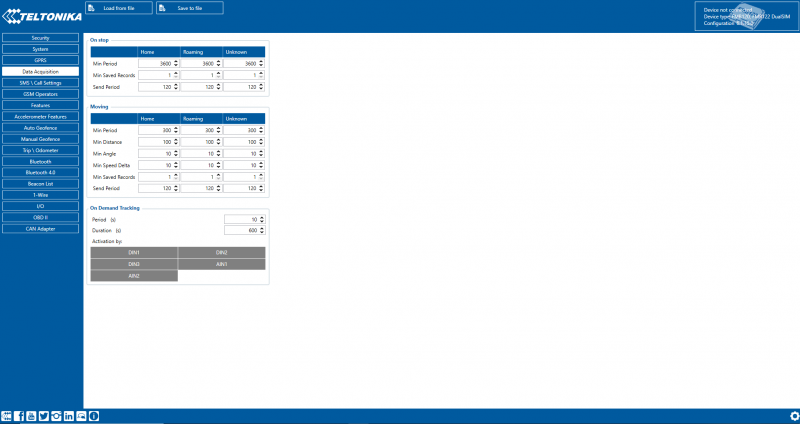Click Save to file button

pyautogui.click(x=190, y=8)
